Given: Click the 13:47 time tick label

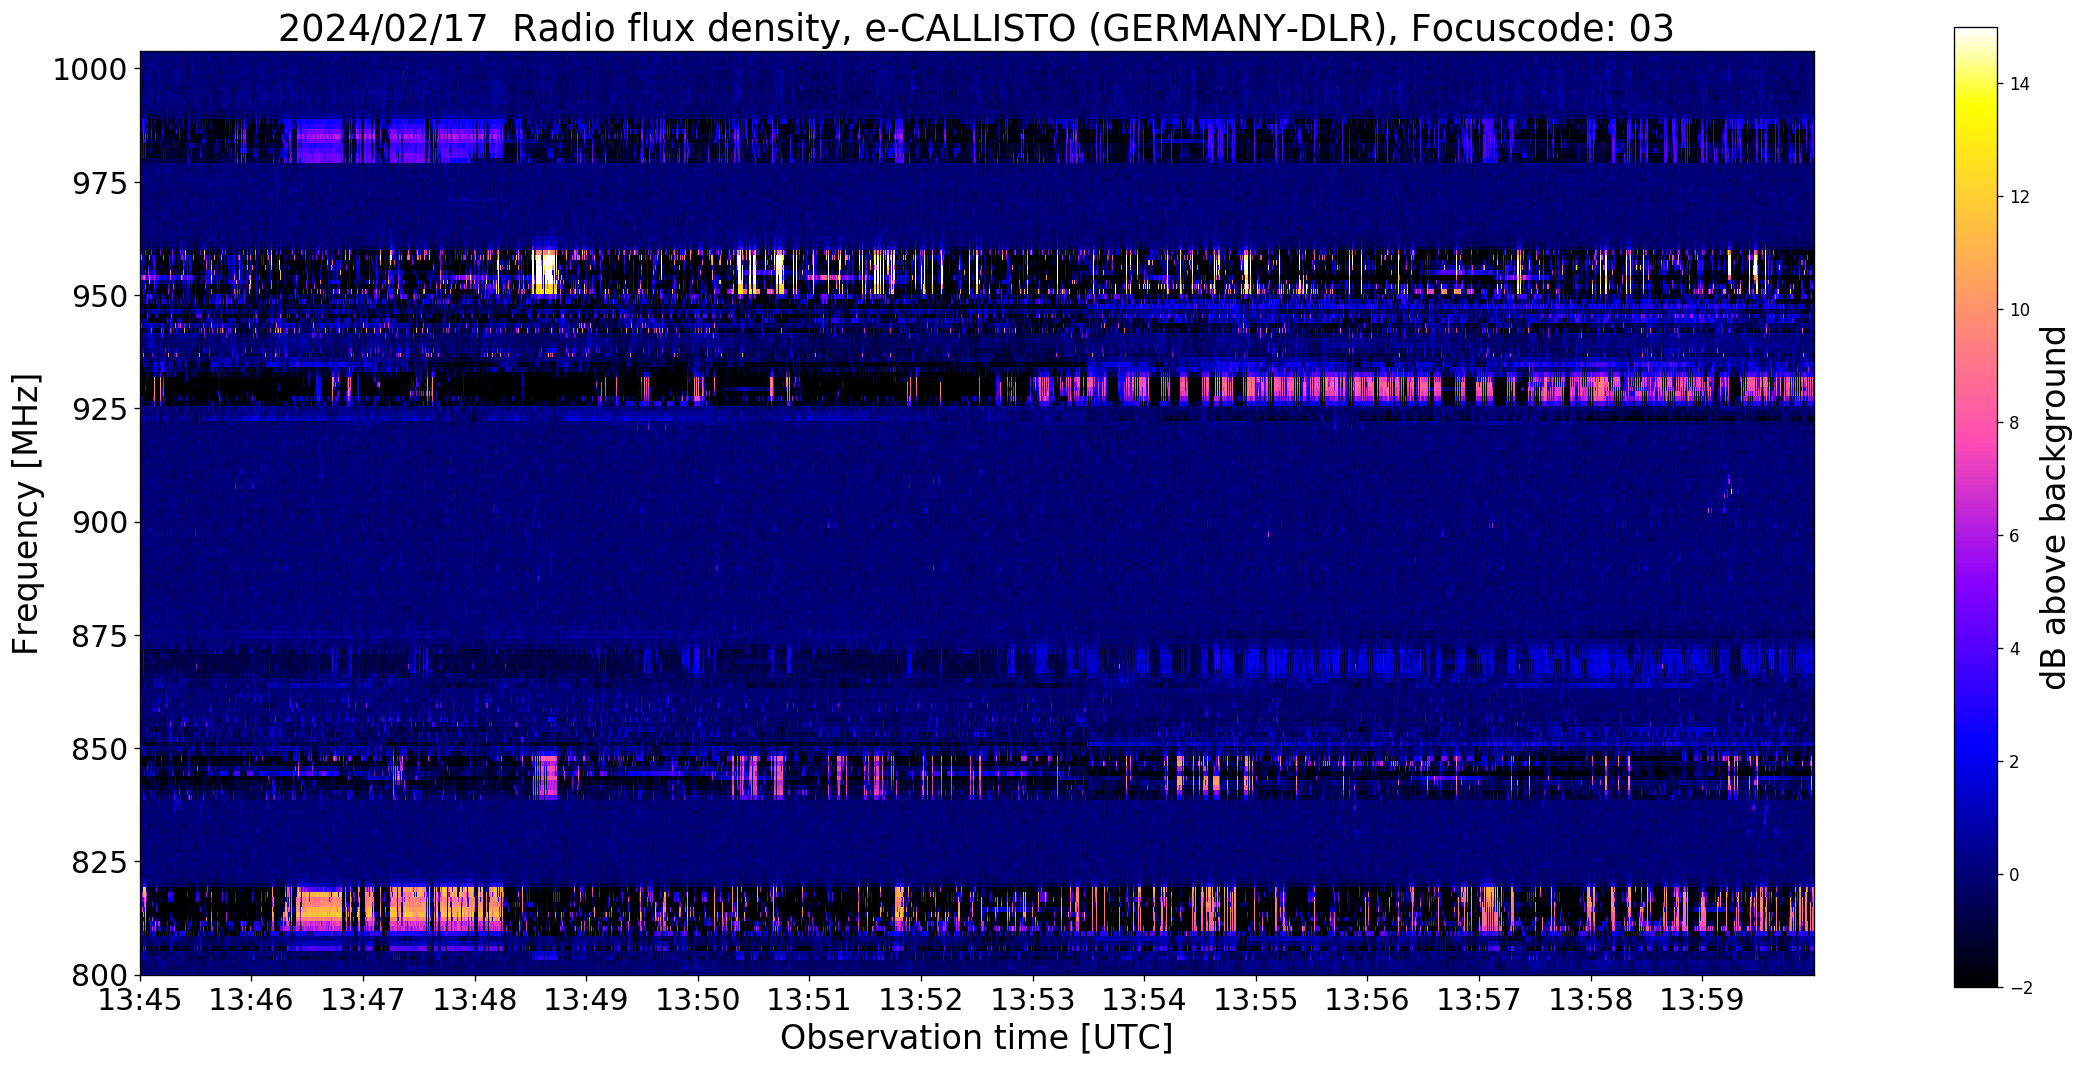Looking at the screenshot, I should pyautogui.click(x=363, y=1000).
